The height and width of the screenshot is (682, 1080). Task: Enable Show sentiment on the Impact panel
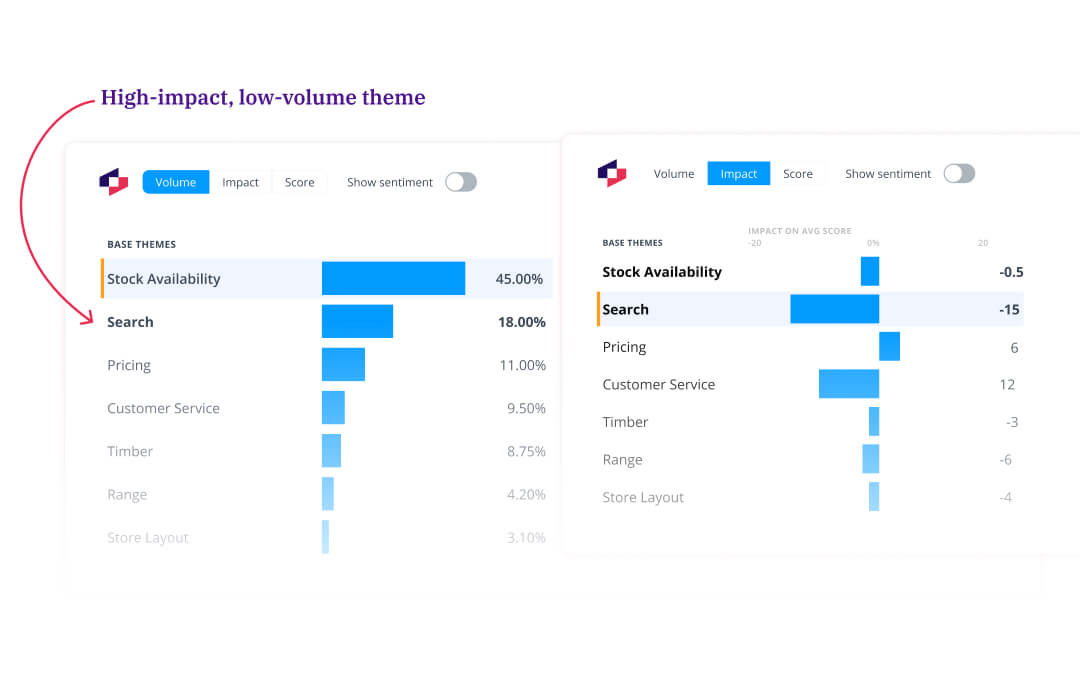click(958, 173)
